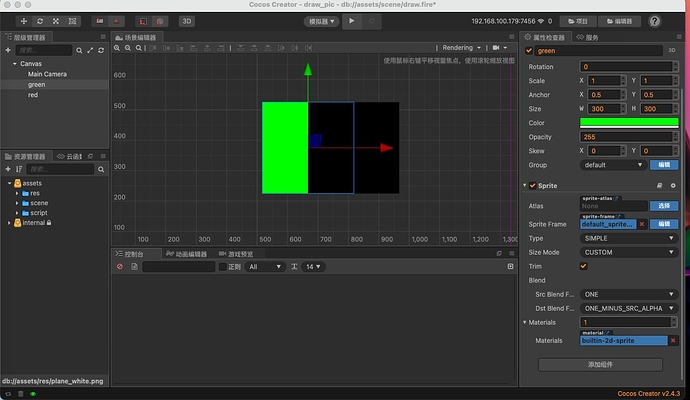This screenshot has height=400, width=690.
Task: Open Size Mode CUSTOM dropdown
Action: 629,252
